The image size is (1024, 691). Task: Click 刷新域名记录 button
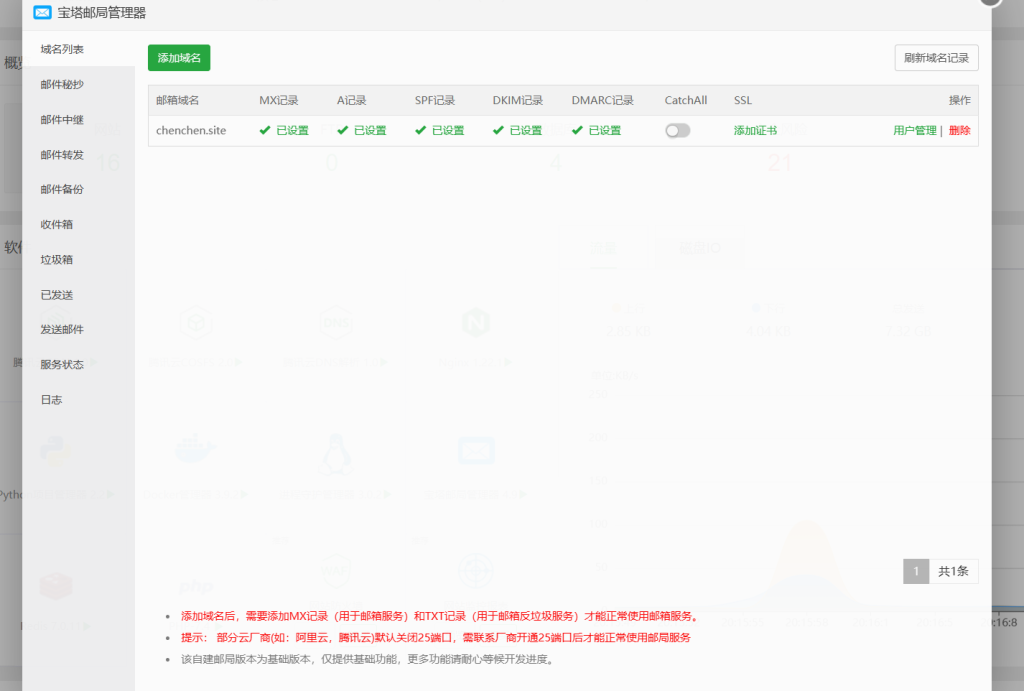click(936, 58)
